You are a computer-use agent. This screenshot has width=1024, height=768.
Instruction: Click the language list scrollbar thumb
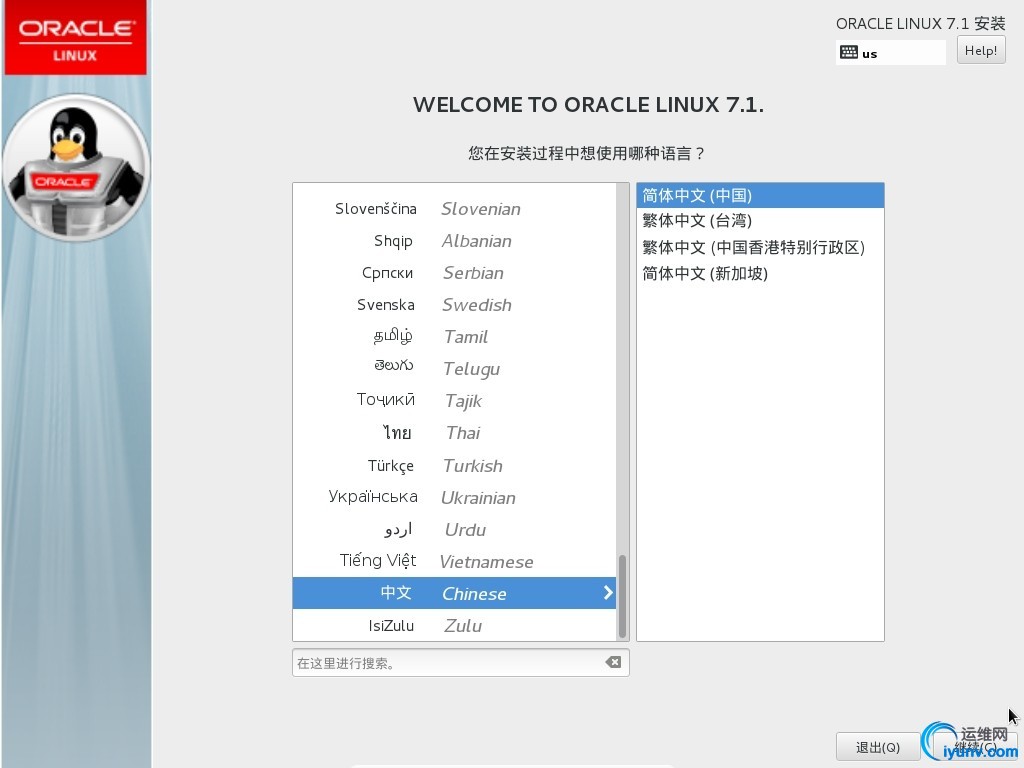coord(622,596)
